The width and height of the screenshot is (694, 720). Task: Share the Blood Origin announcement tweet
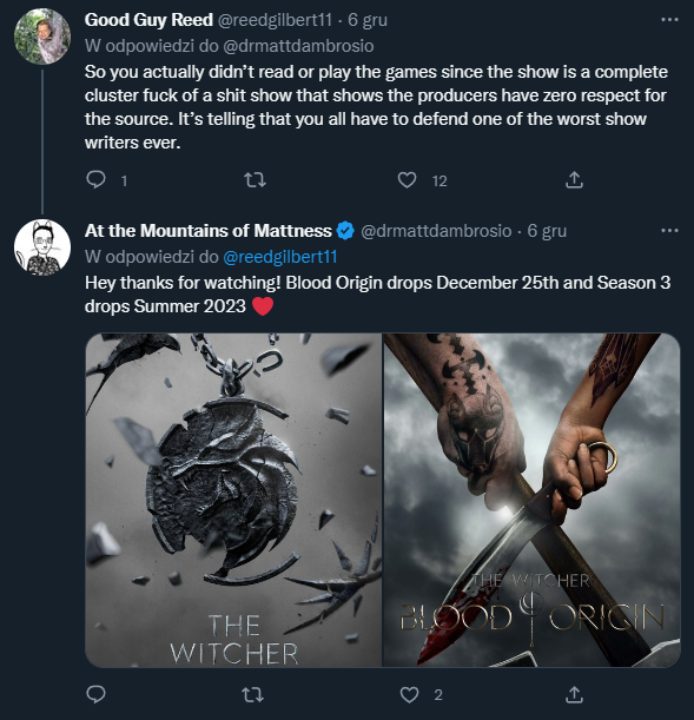574,693
